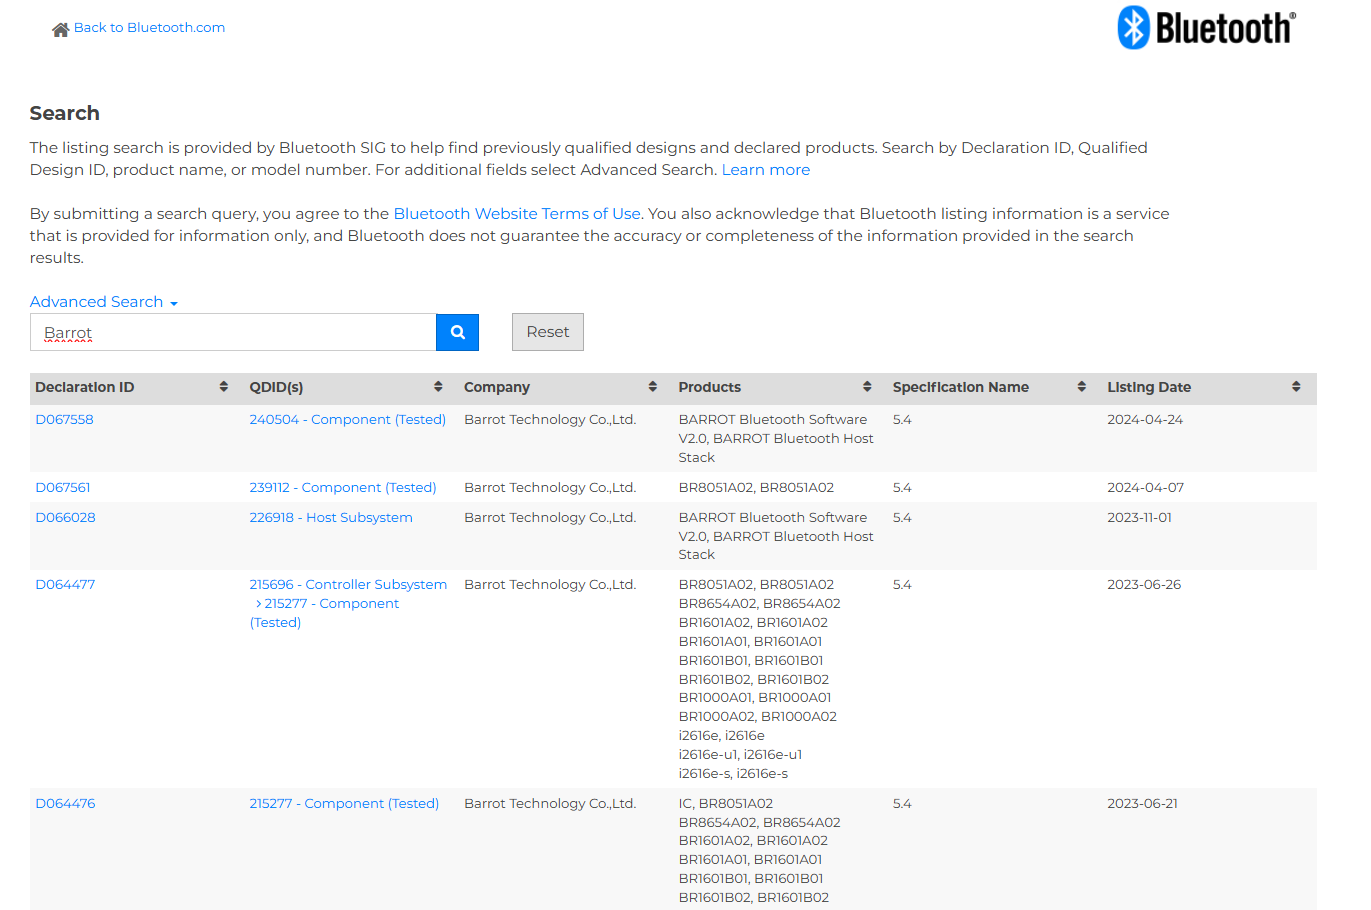Click the home icon beside Back to Bluetooth.com
Image resolution: width=1371 pixels, height=910 pixels.
[x=60, y=29]
